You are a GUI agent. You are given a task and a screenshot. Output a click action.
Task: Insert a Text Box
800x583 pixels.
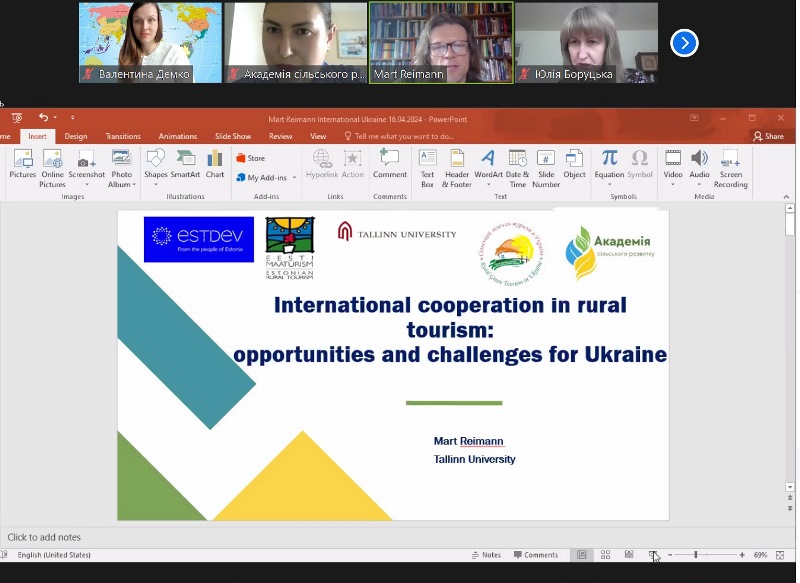pos(427,167)
